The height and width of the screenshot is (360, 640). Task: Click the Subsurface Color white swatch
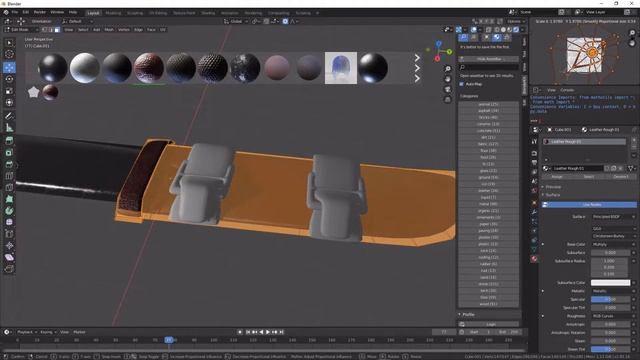[x=610, y=282]
